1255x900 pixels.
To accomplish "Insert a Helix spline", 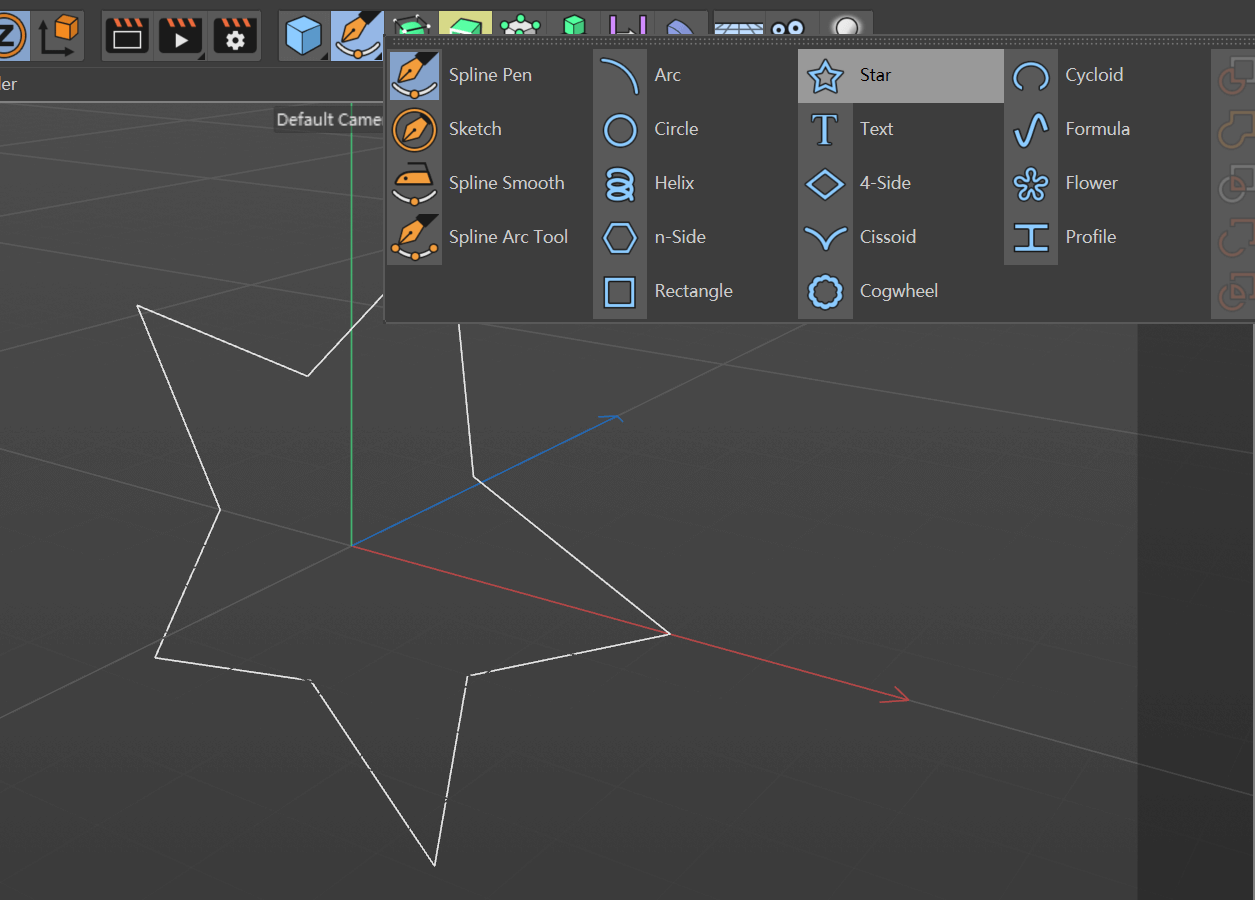I will (695, 183).
